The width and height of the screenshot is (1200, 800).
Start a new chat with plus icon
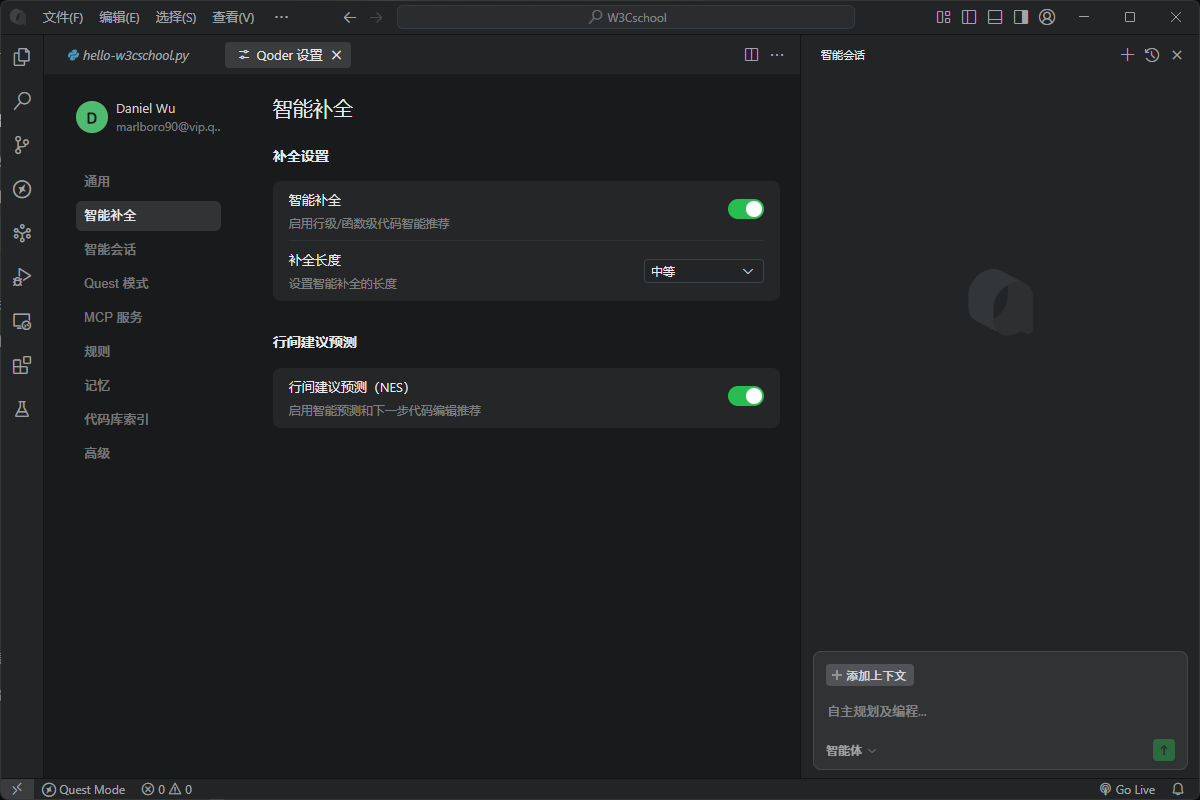coord(1127,55)
